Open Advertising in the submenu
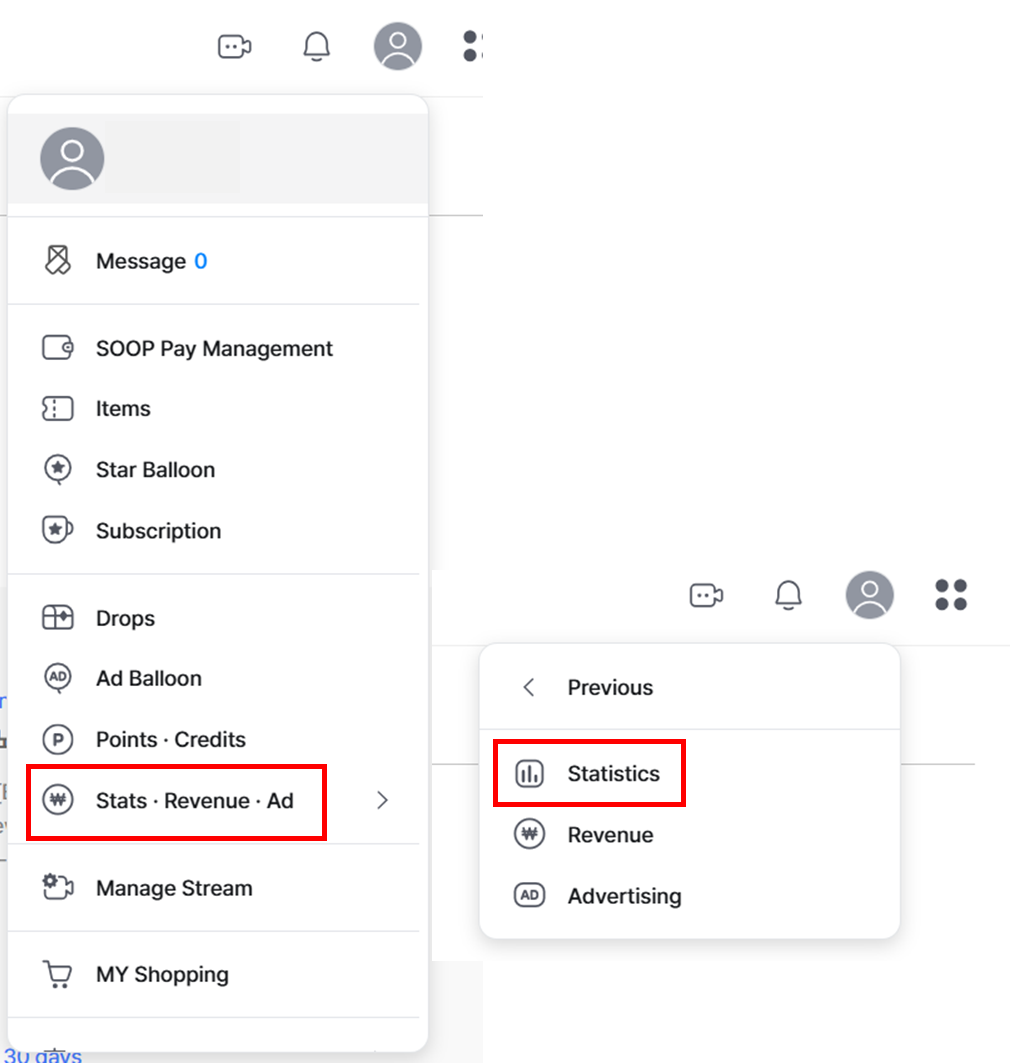 (689, 896)
